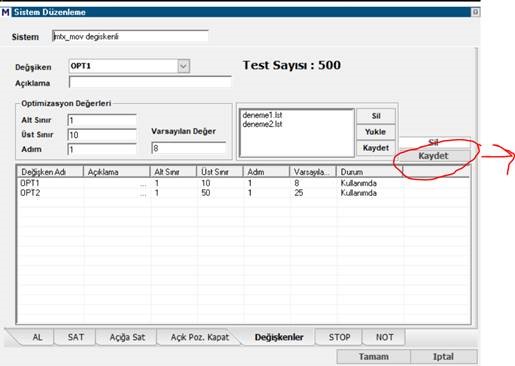Click the Sistem name input field
Image resolution: width=515 pixels, height=366 pixels.
130,36
